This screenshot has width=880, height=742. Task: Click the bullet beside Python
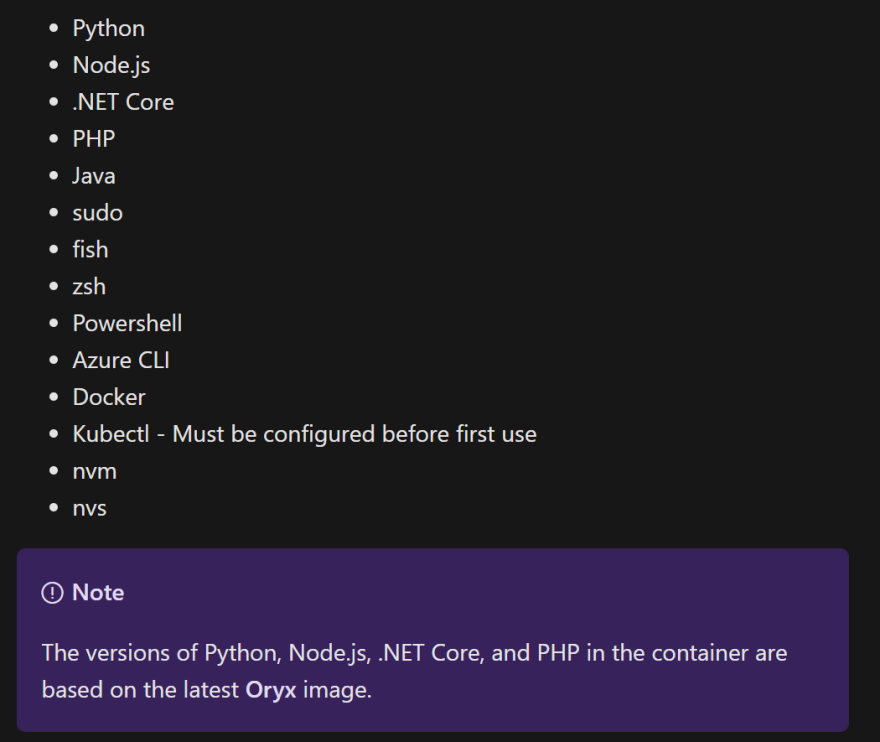pyautogui.click(x=54, y=28)
